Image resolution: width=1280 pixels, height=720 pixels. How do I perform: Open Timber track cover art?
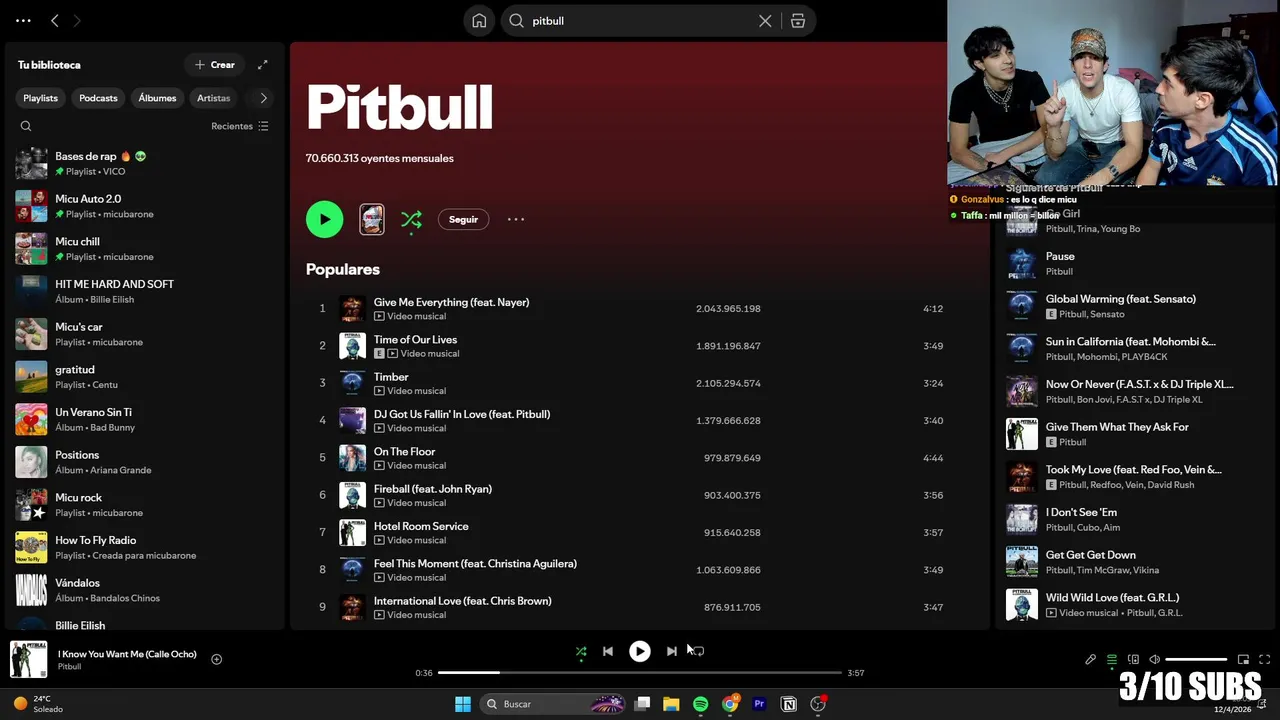(x=352, y=383)
